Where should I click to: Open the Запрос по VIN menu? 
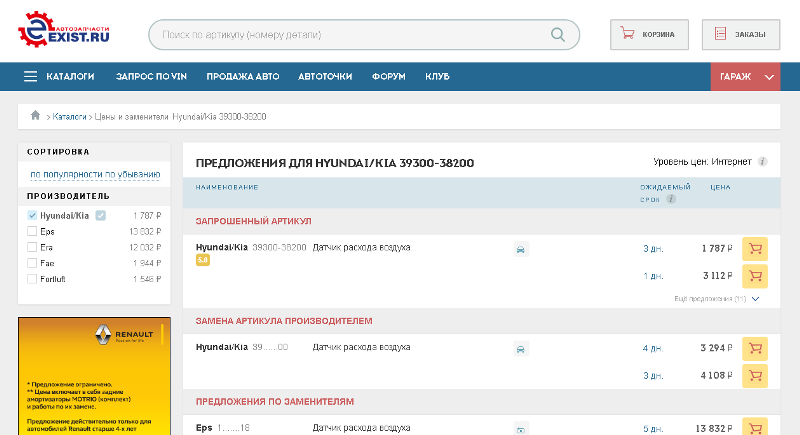point(150,76)
